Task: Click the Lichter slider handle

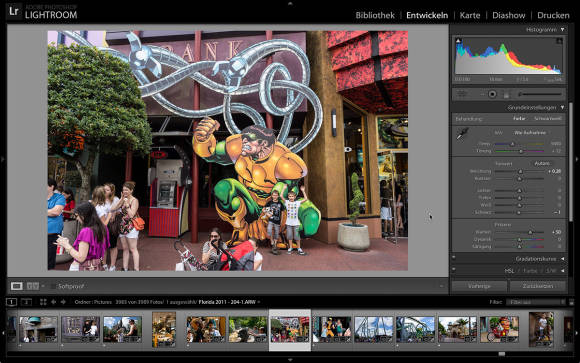Action: tap(519, 191)
